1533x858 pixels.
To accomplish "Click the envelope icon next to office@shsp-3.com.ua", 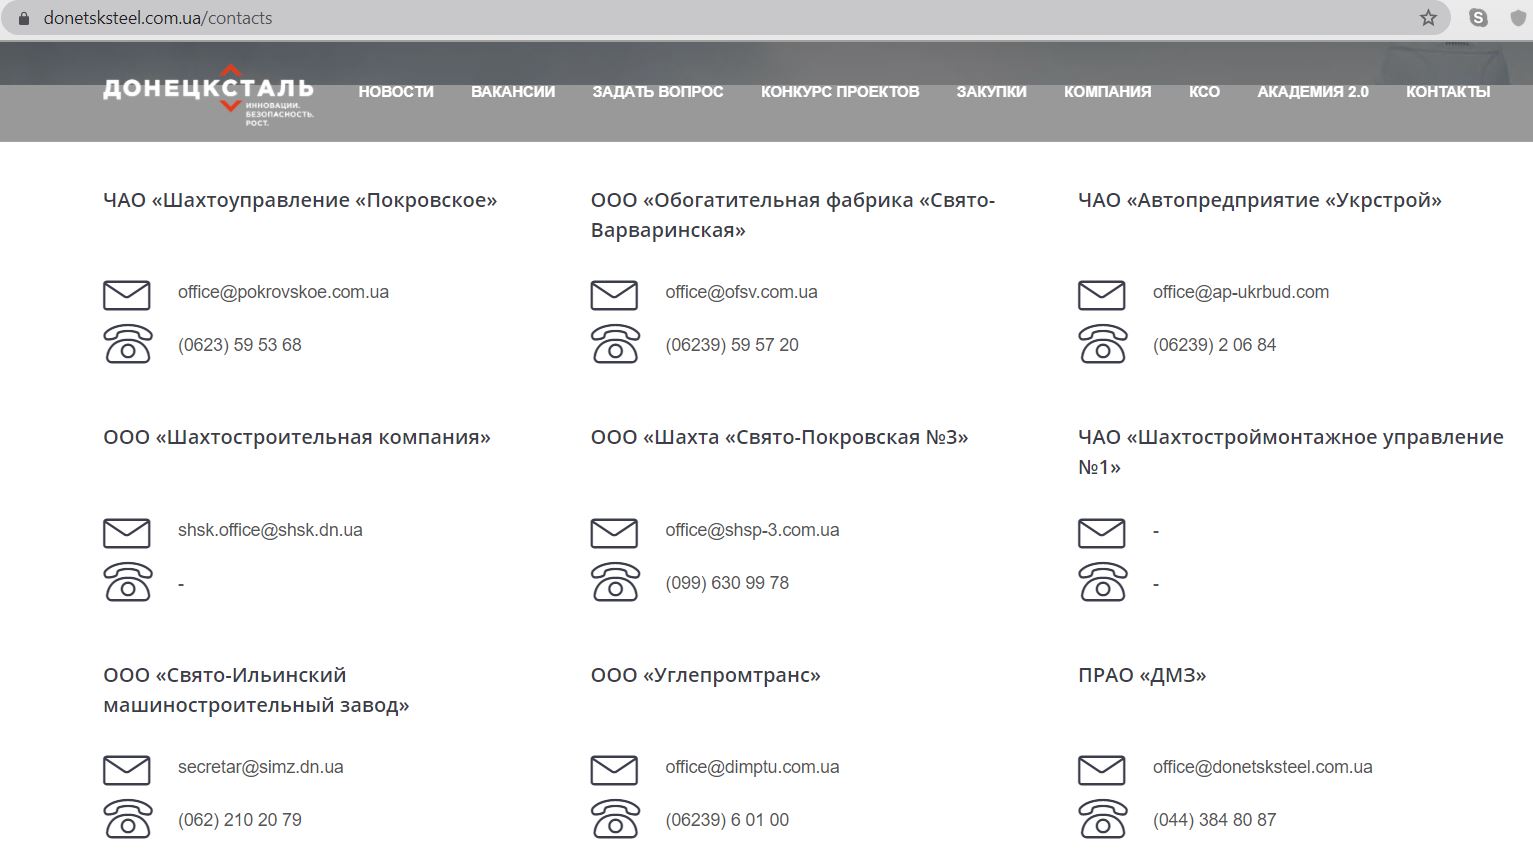I will pyautogui.click(x=614, y=533).
